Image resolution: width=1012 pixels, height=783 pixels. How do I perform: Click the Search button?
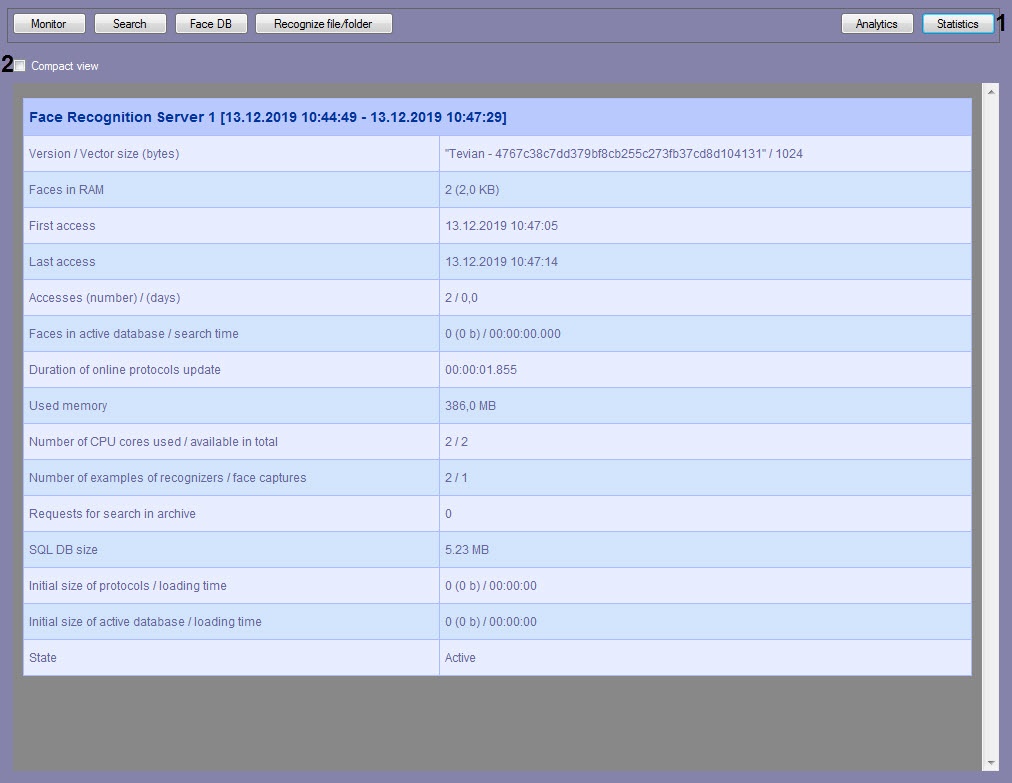(129, 24)
